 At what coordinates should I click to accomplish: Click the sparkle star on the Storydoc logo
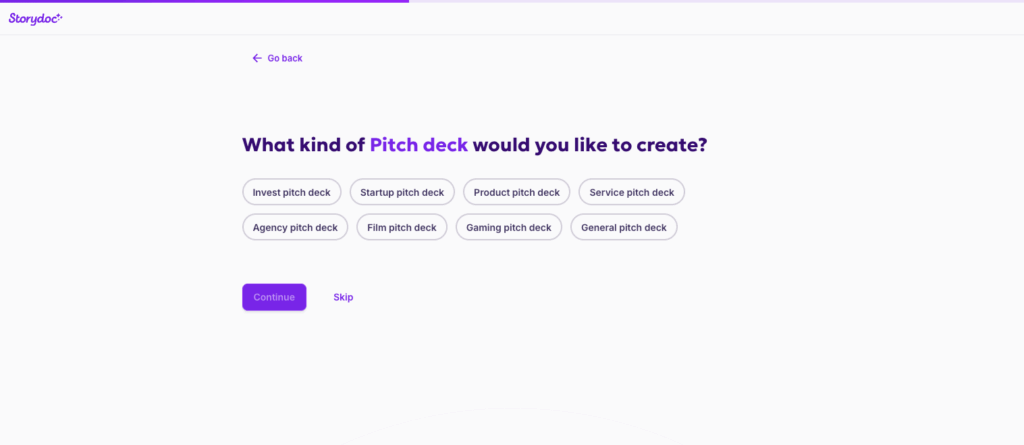pos(60,15)
